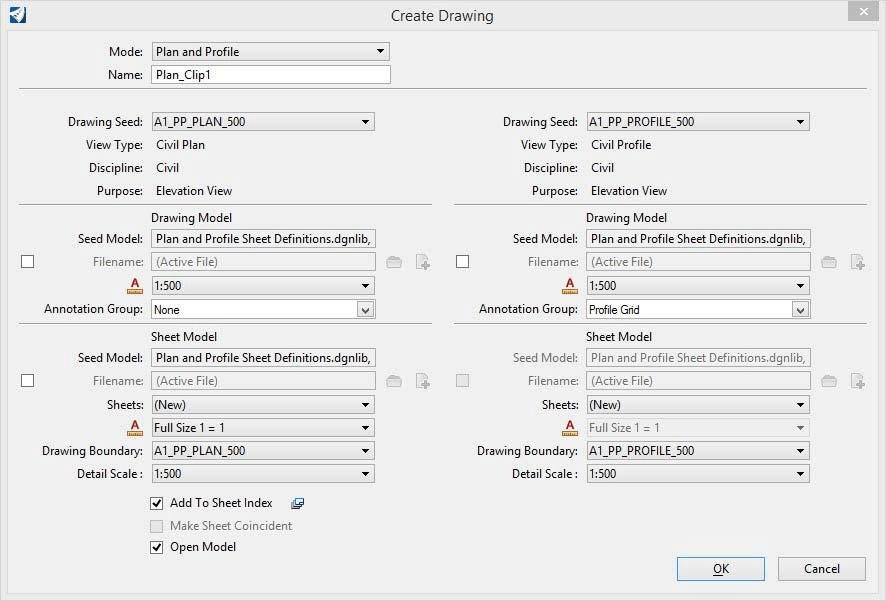Viewport: 886px width, 601px height.
Task: Click new file icon for plan Sheet Model filename
Action: 423,381
